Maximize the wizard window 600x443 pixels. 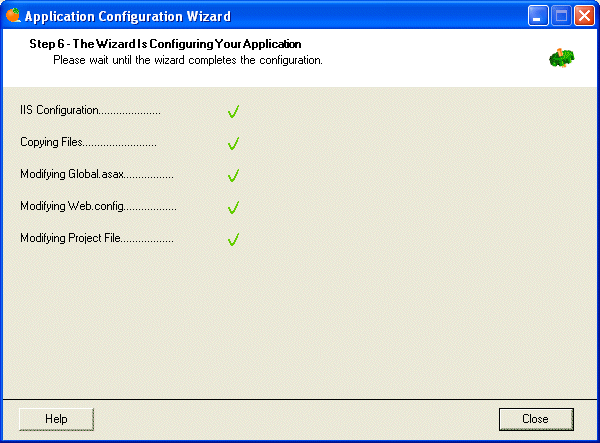(561, 16)
